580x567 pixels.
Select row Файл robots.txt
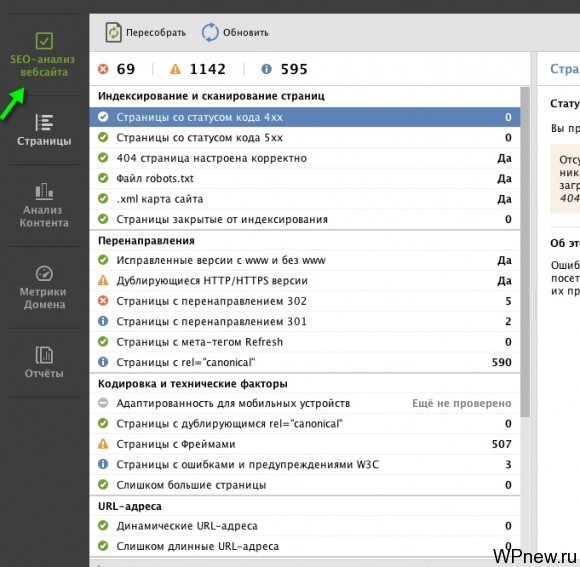(x=305, y=179)
